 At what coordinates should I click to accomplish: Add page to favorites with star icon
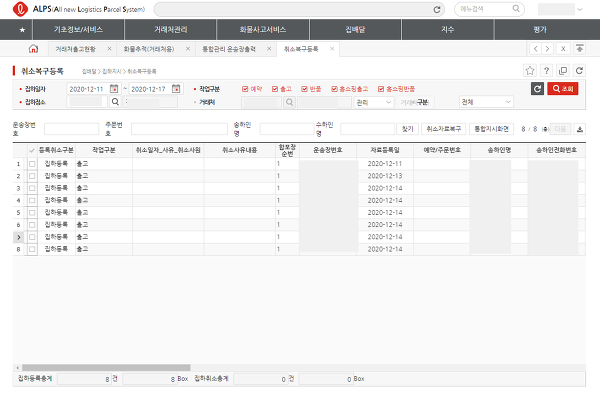click(530, 70)
